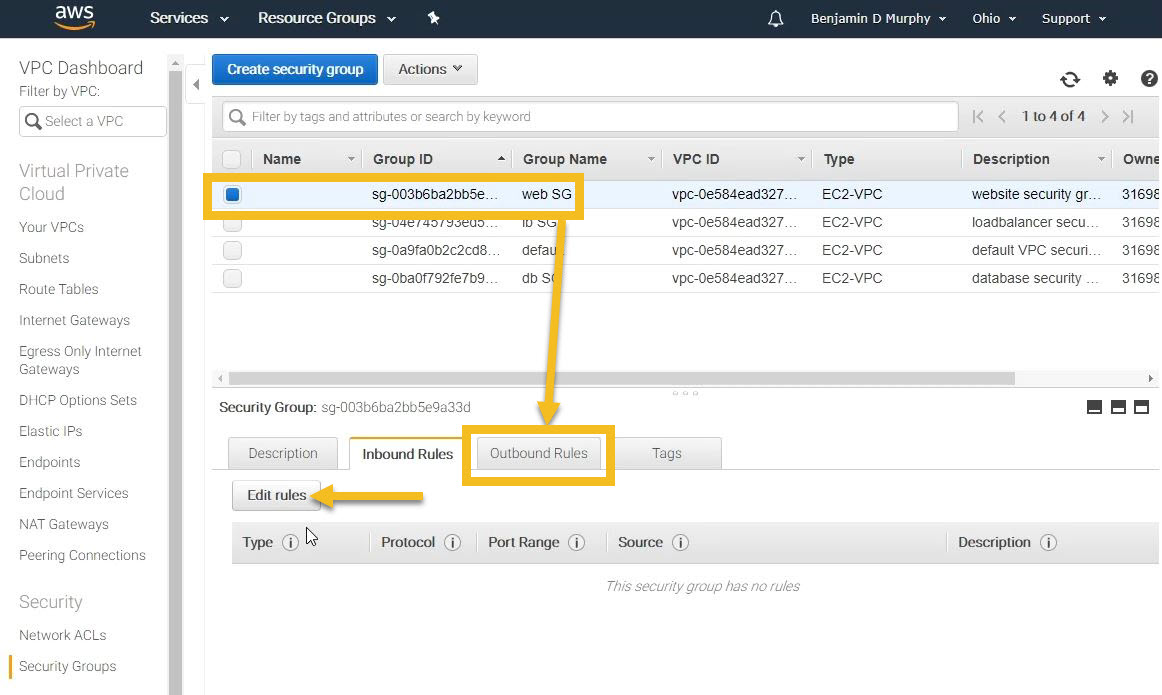Screen dimensions: 1162x695
Task: Switch to the Outbound Rules tab
Action: [538, 453]
